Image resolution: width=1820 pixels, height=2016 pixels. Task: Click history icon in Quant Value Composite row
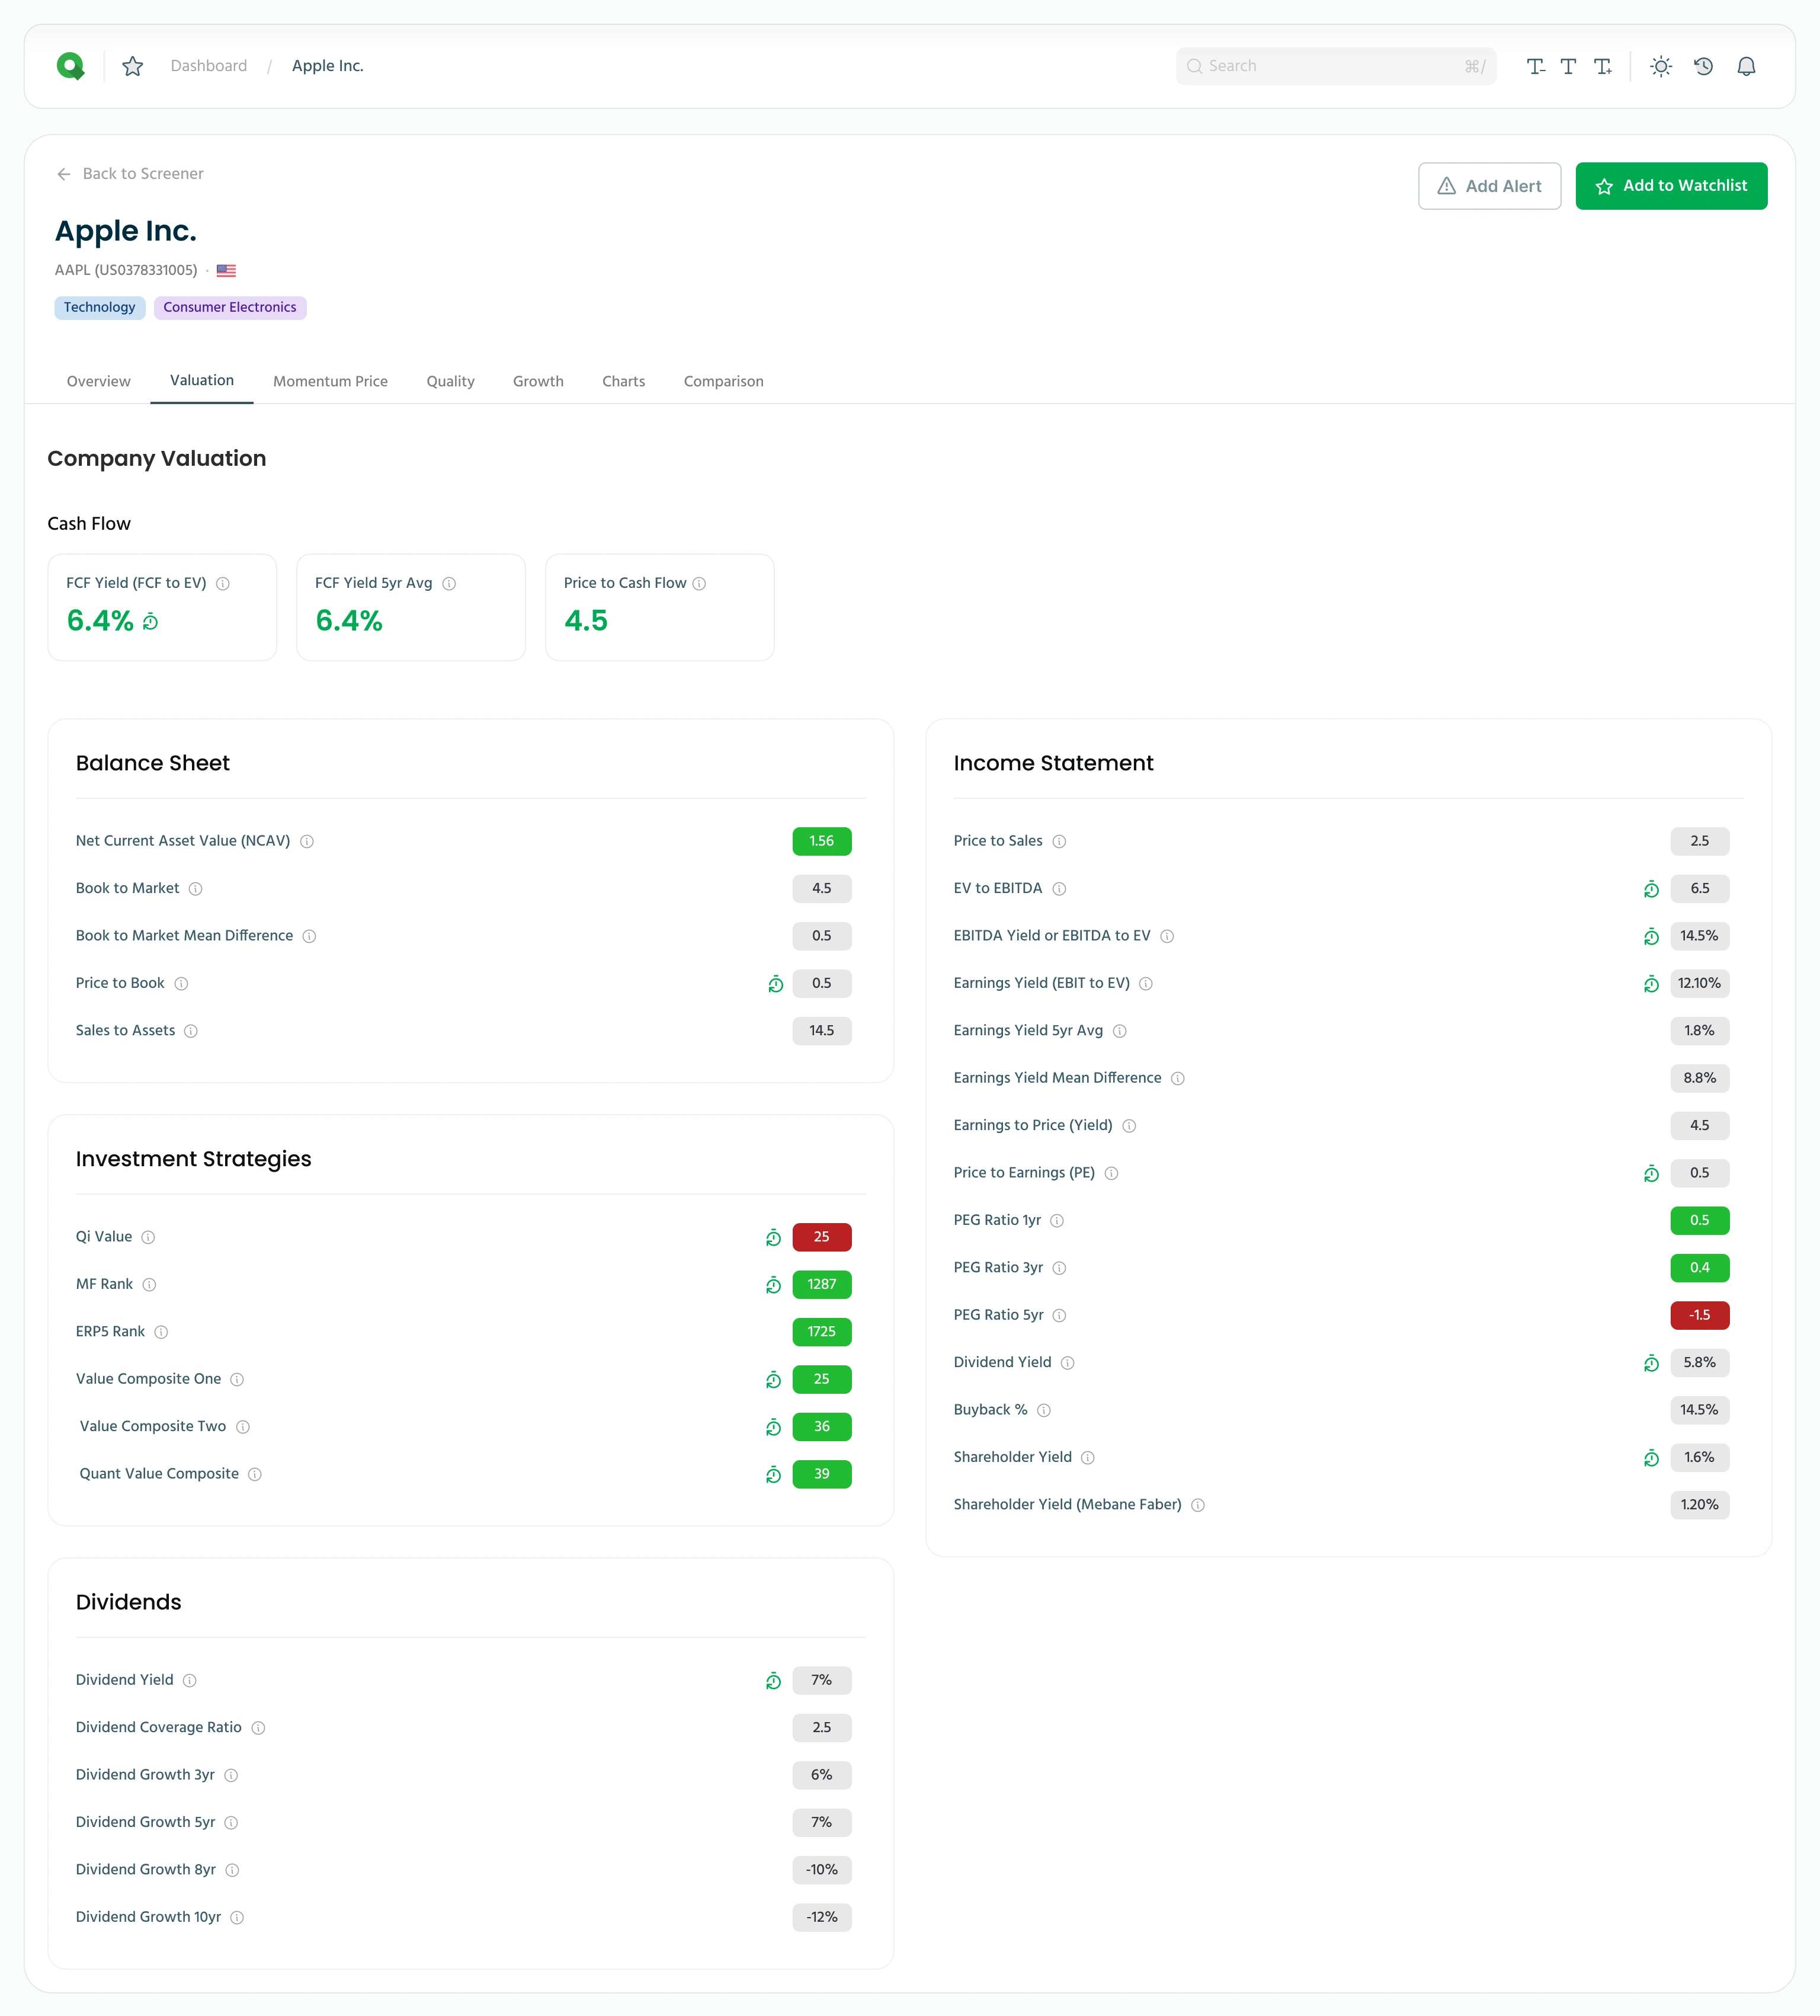click(773, 1475)
